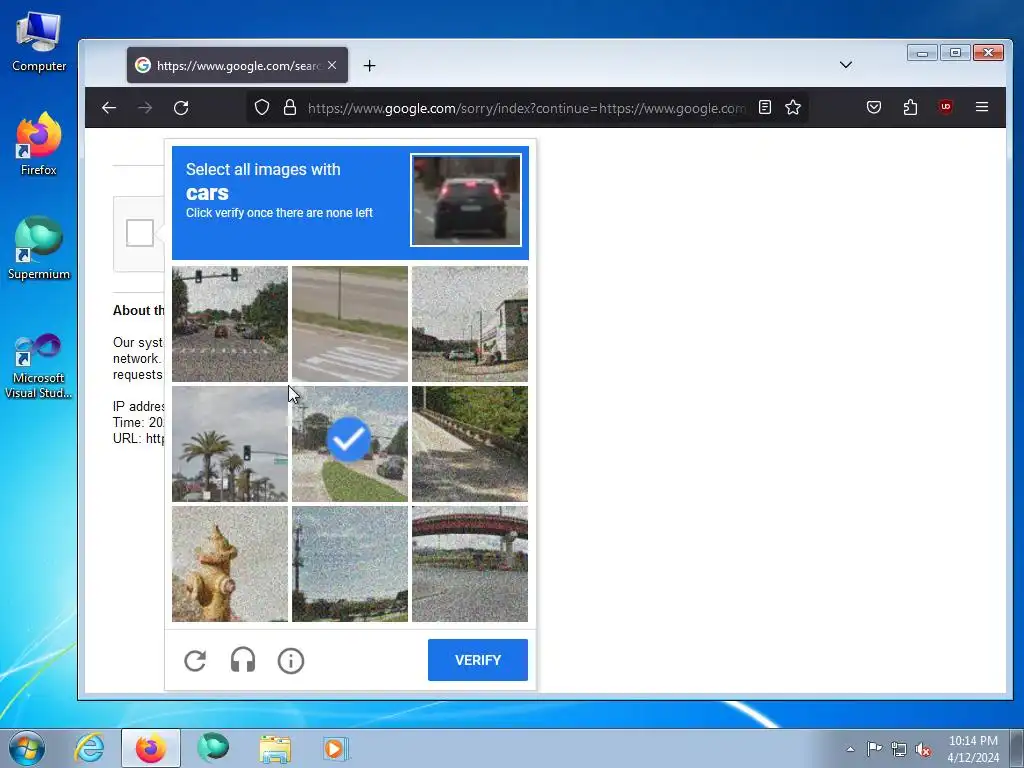Screen dimensions: 1024x768
Task: Click the padlock site security icon
Action: coord(290,108)
